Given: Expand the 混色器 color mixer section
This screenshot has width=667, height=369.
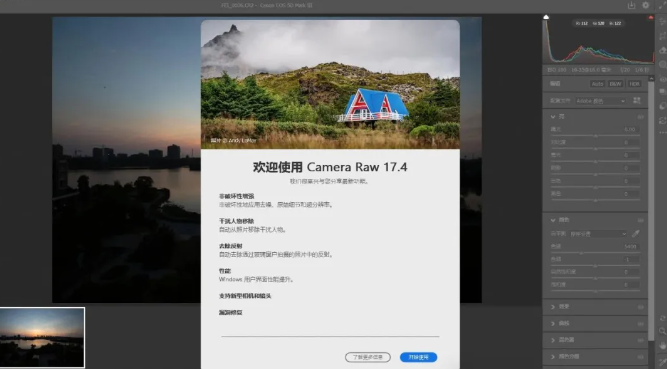Looking at the screenshot, I should [x=595, y=340].
